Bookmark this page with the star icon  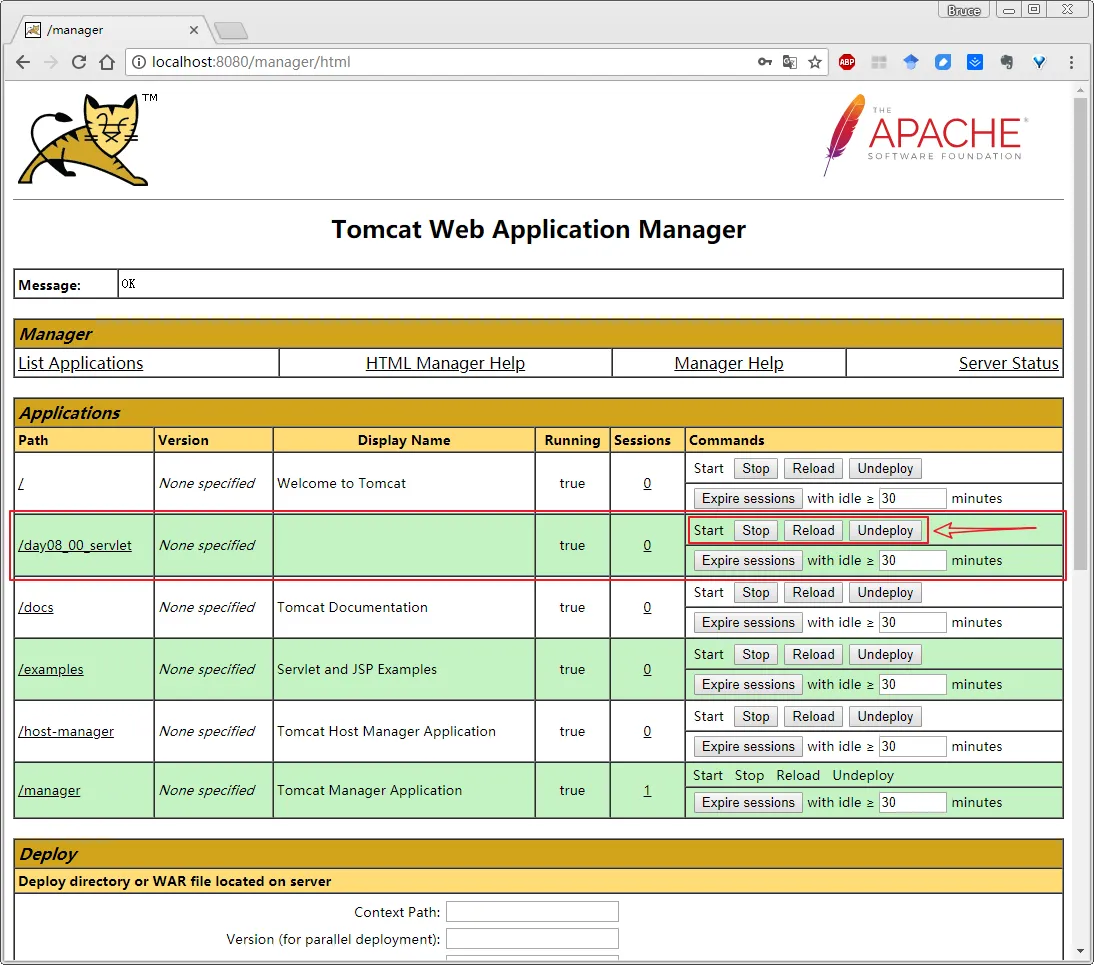point(815,62)
